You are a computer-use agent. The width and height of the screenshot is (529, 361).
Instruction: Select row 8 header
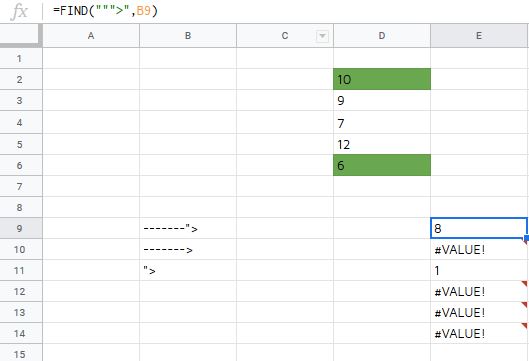point(20,207)
